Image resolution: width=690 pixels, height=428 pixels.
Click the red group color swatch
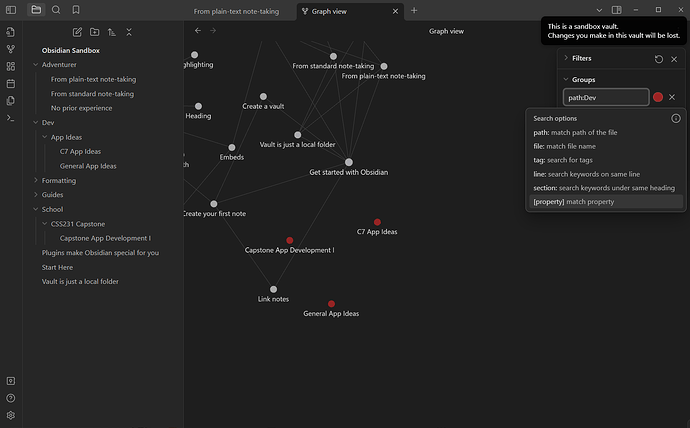[x=658, y=97]
